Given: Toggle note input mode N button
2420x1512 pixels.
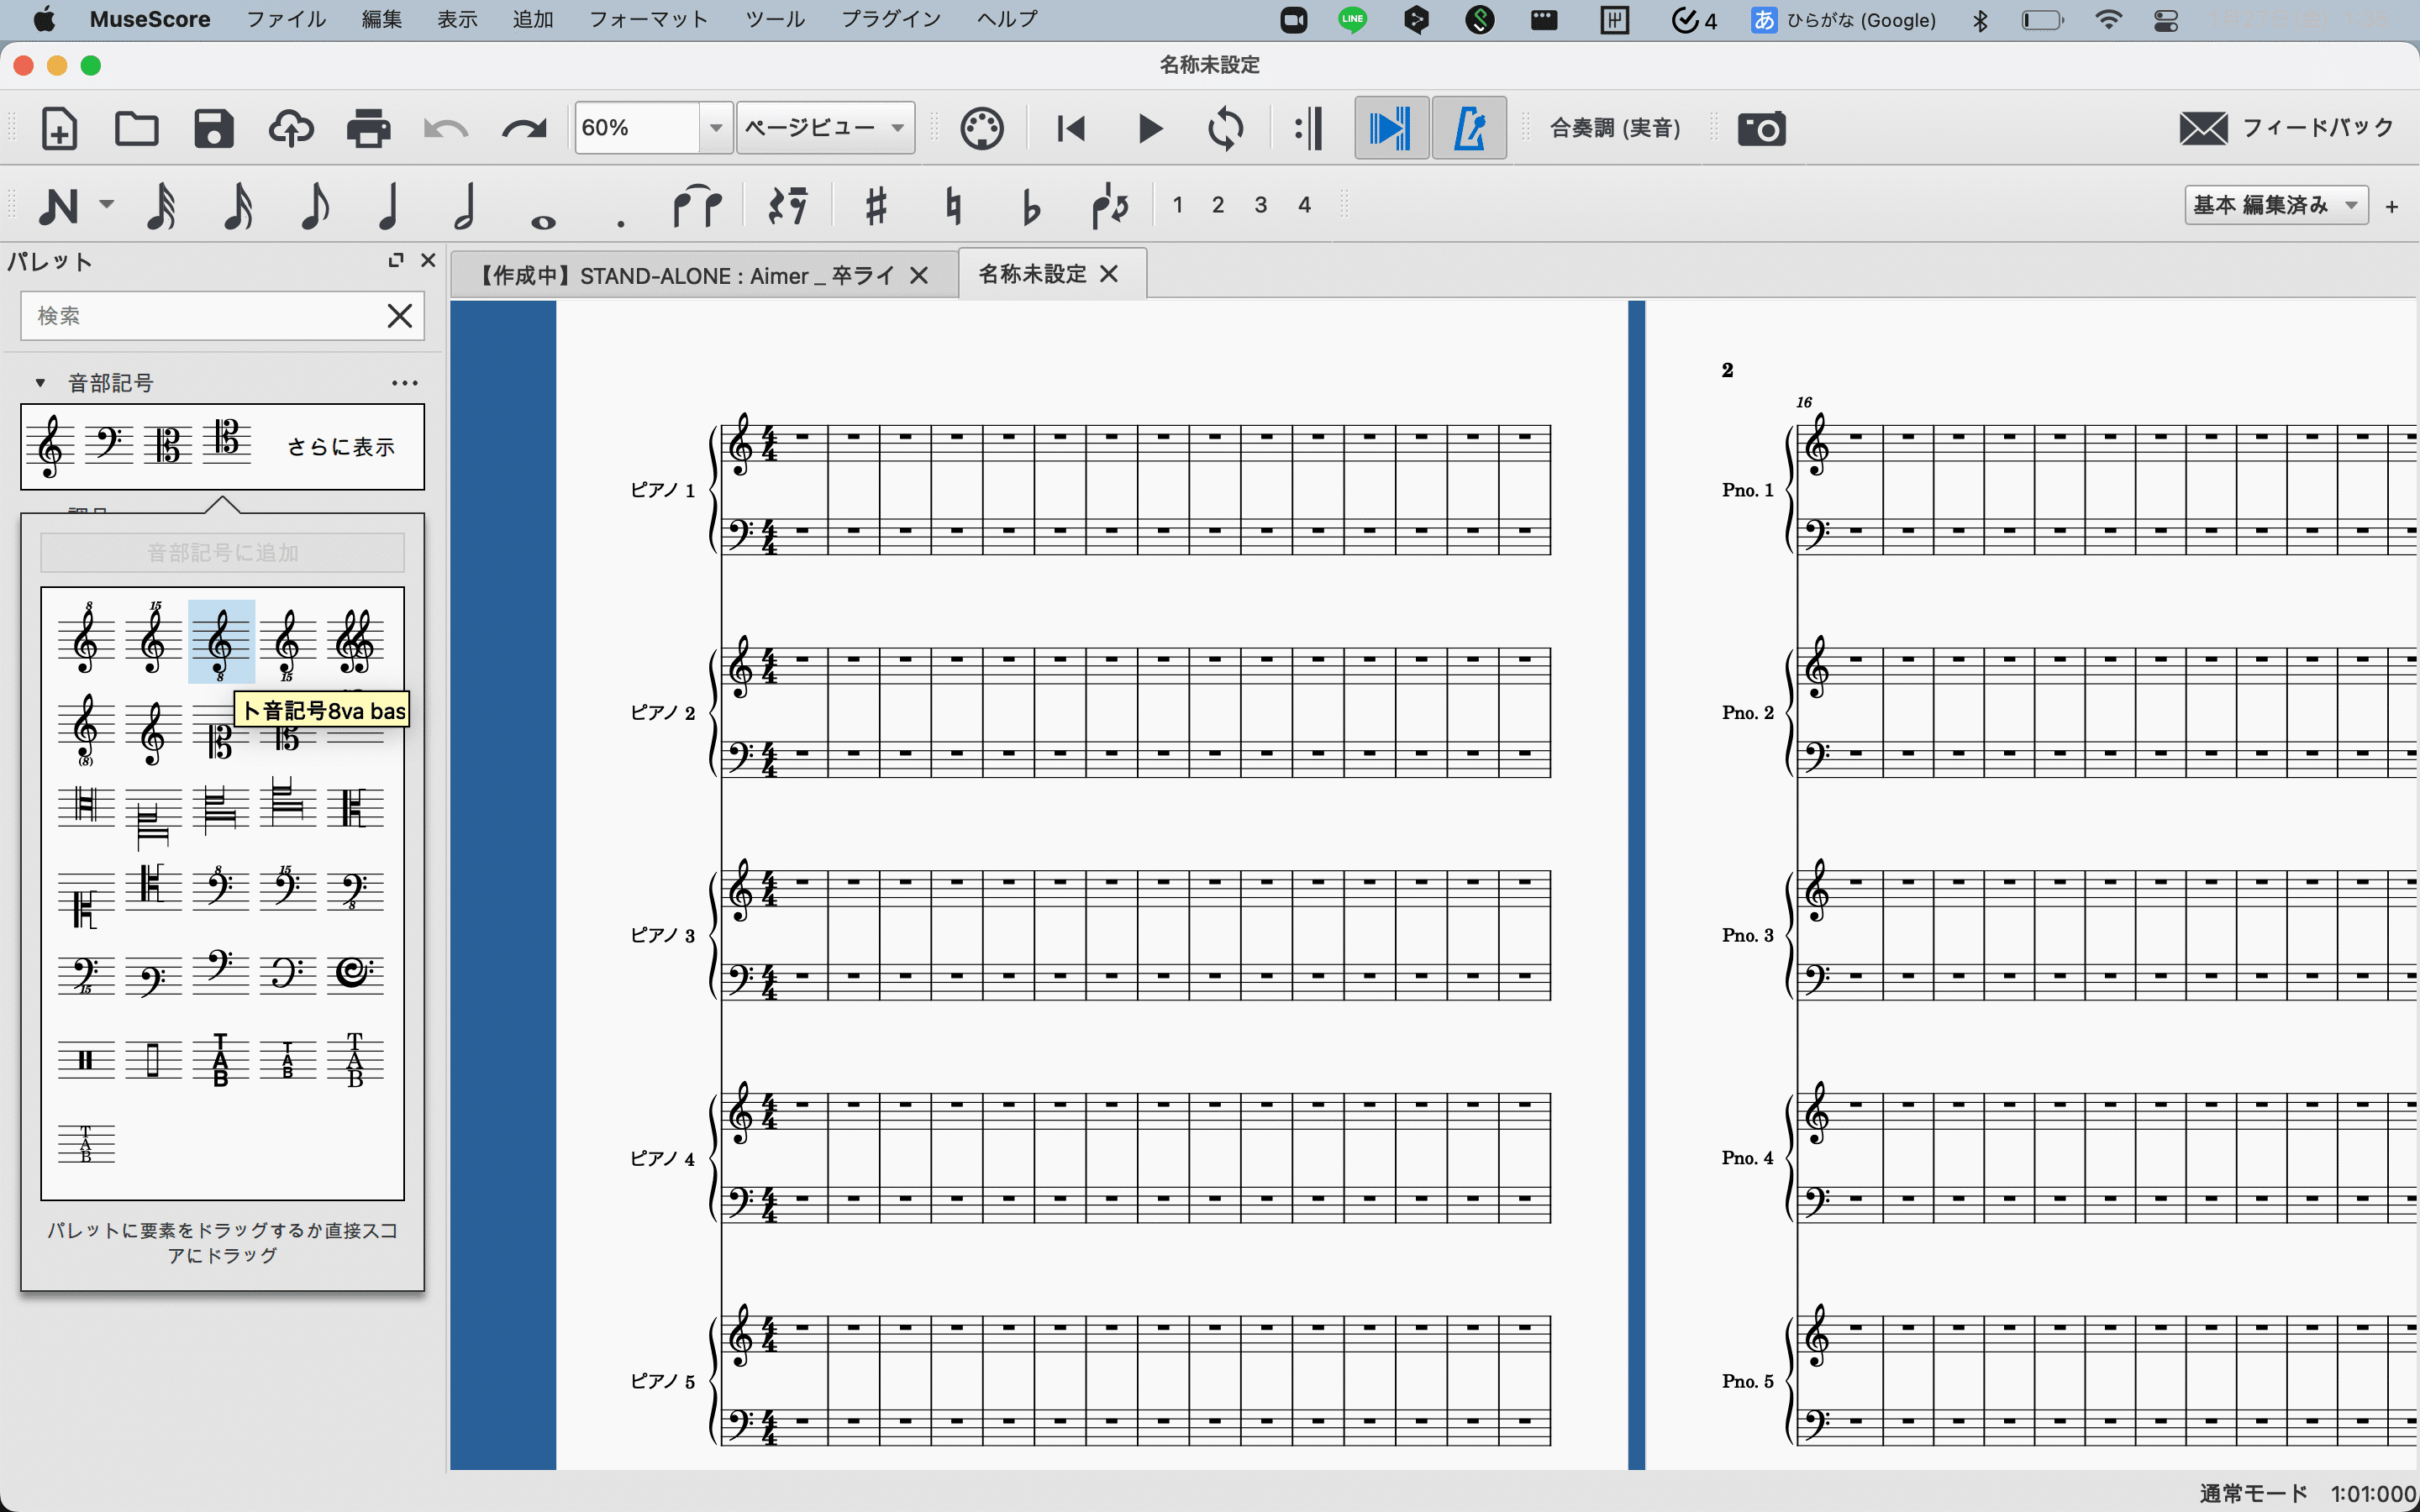Looking at the screenshot, I should click(58, 206).
